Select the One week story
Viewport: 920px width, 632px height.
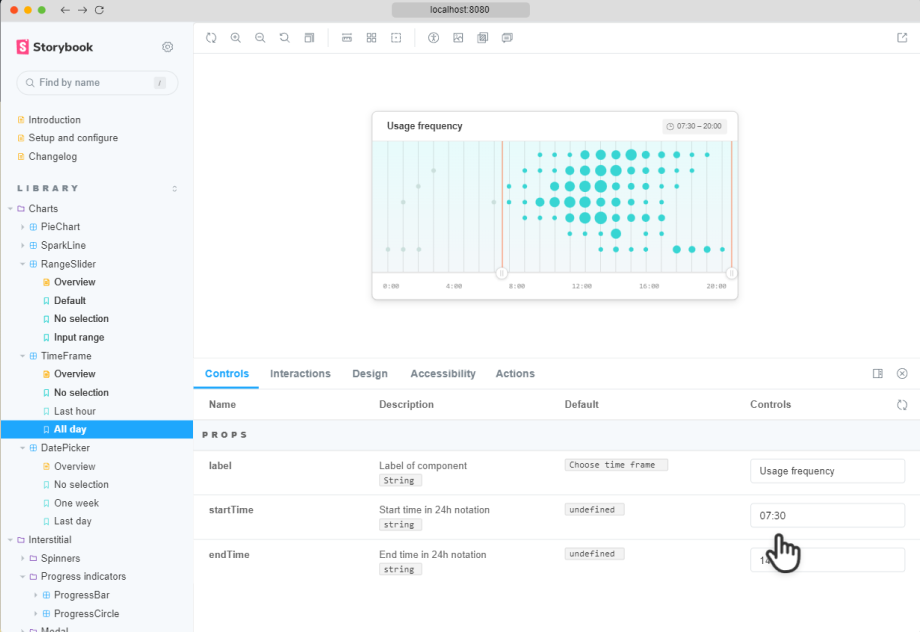click(76, 503)
